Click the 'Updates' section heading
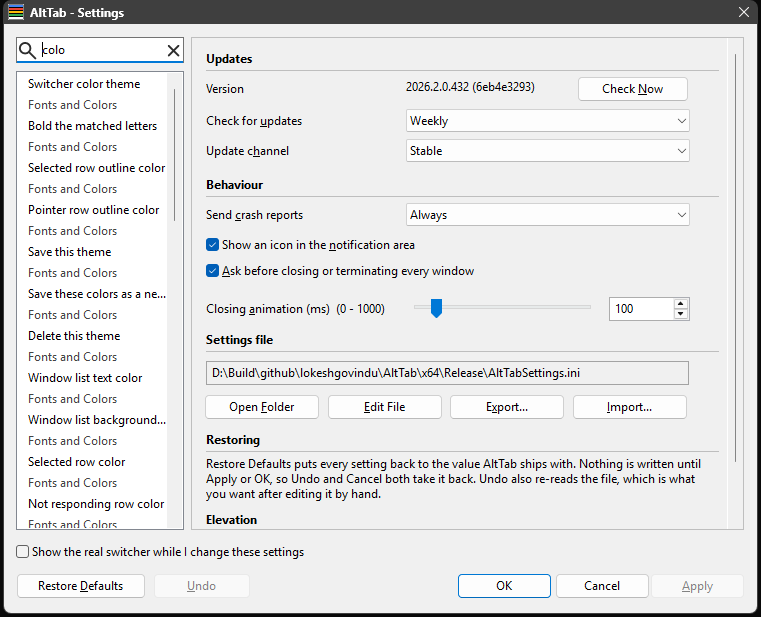The image size is (761, 617). 229,59
